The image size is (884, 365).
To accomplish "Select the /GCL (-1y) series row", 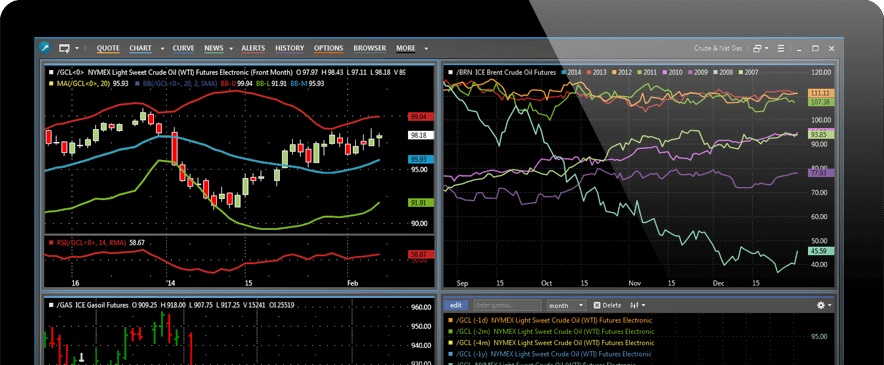I will pyautogui.click(x=550, y=354).
